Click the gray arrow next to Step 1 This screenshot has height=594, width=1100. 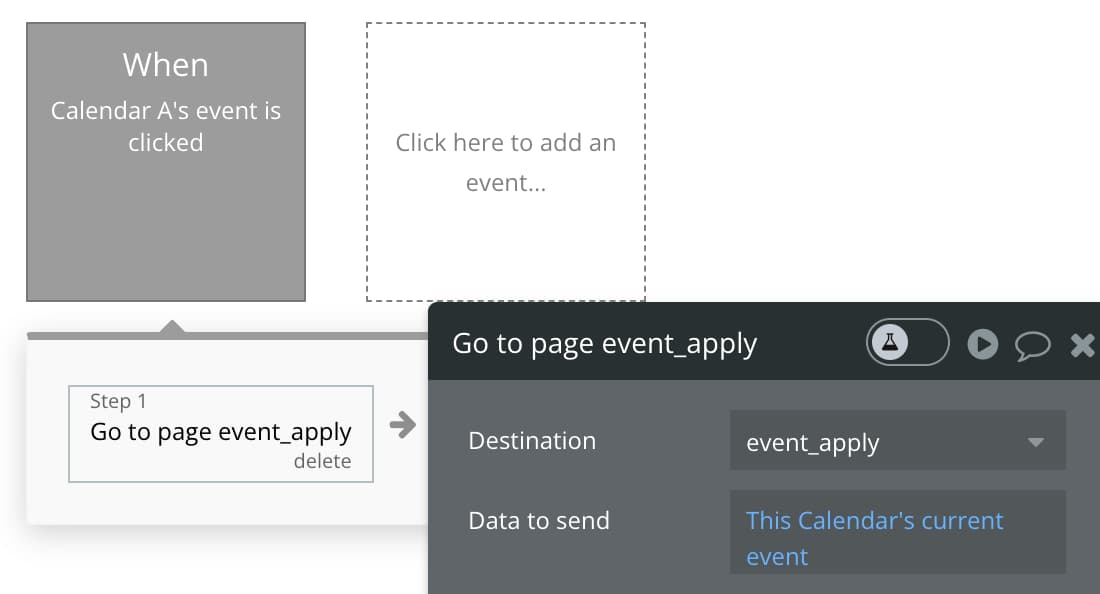pyautogui.click(x=403, y=424)
